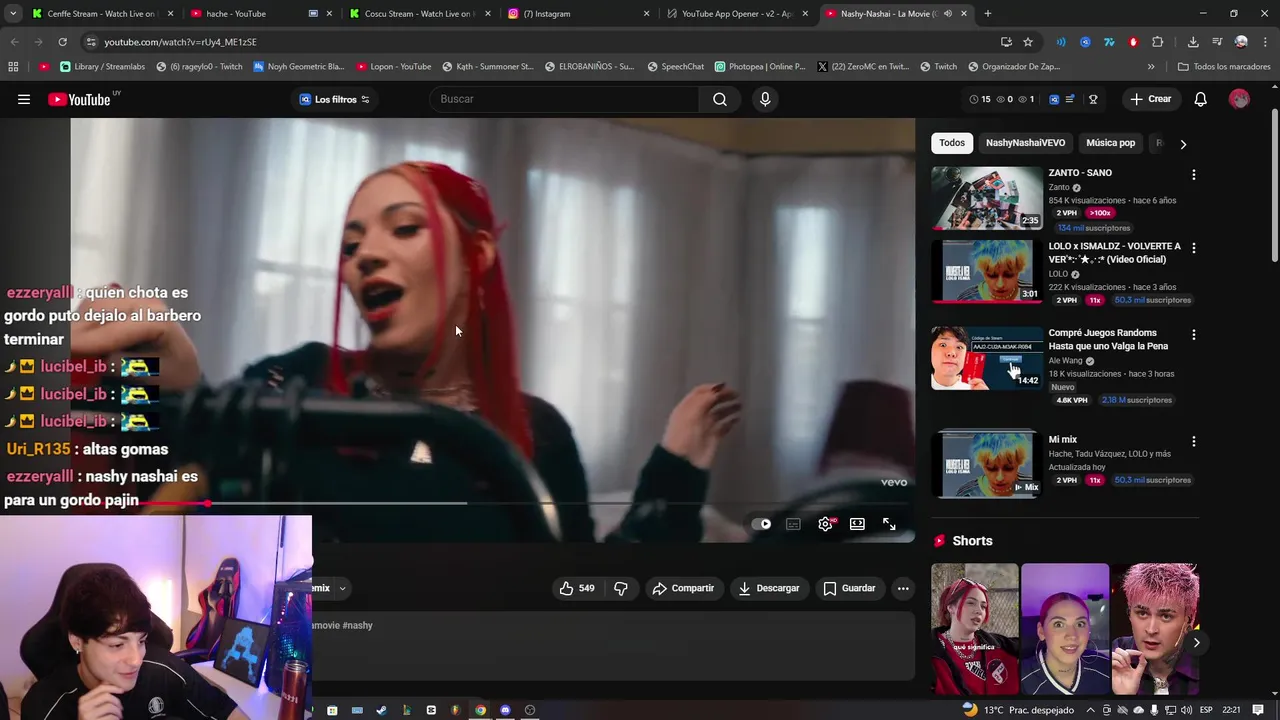The height and width of the screenshot is (720, 1280).
Task: Open the tab search dropdown in Chrome
Action: (13, 14)
